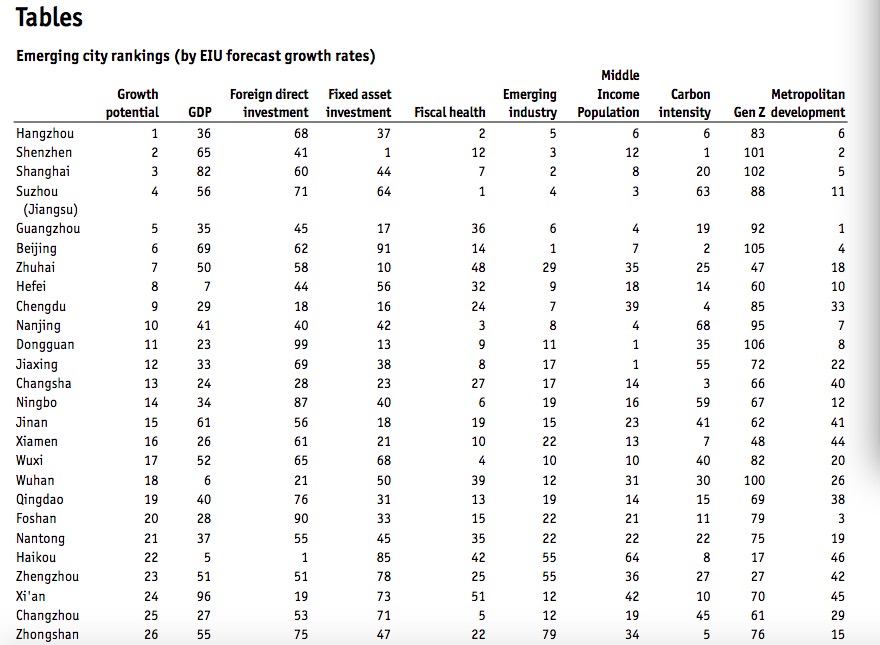
Task: Select the "Gen Z" column header
Action: 749,112
